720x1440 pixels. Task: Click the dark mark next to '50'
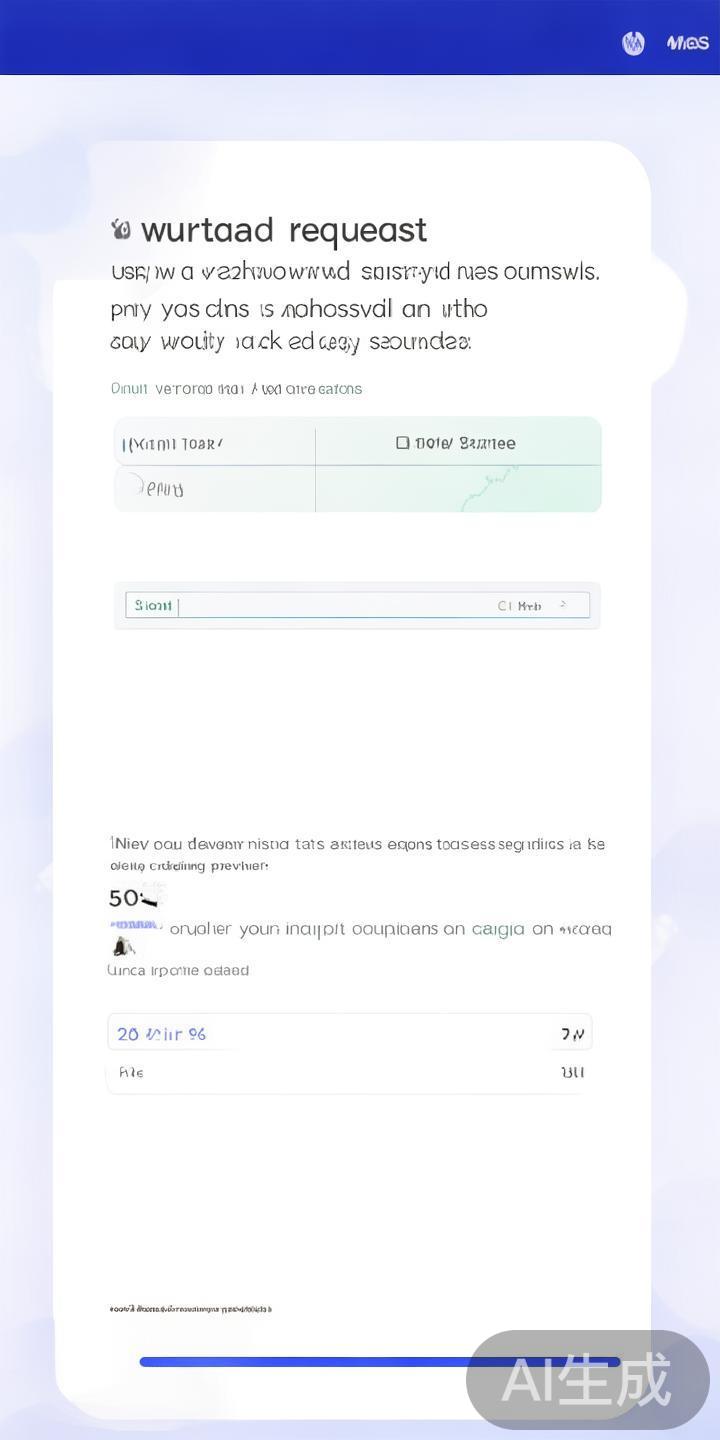[x=150, y=897]
